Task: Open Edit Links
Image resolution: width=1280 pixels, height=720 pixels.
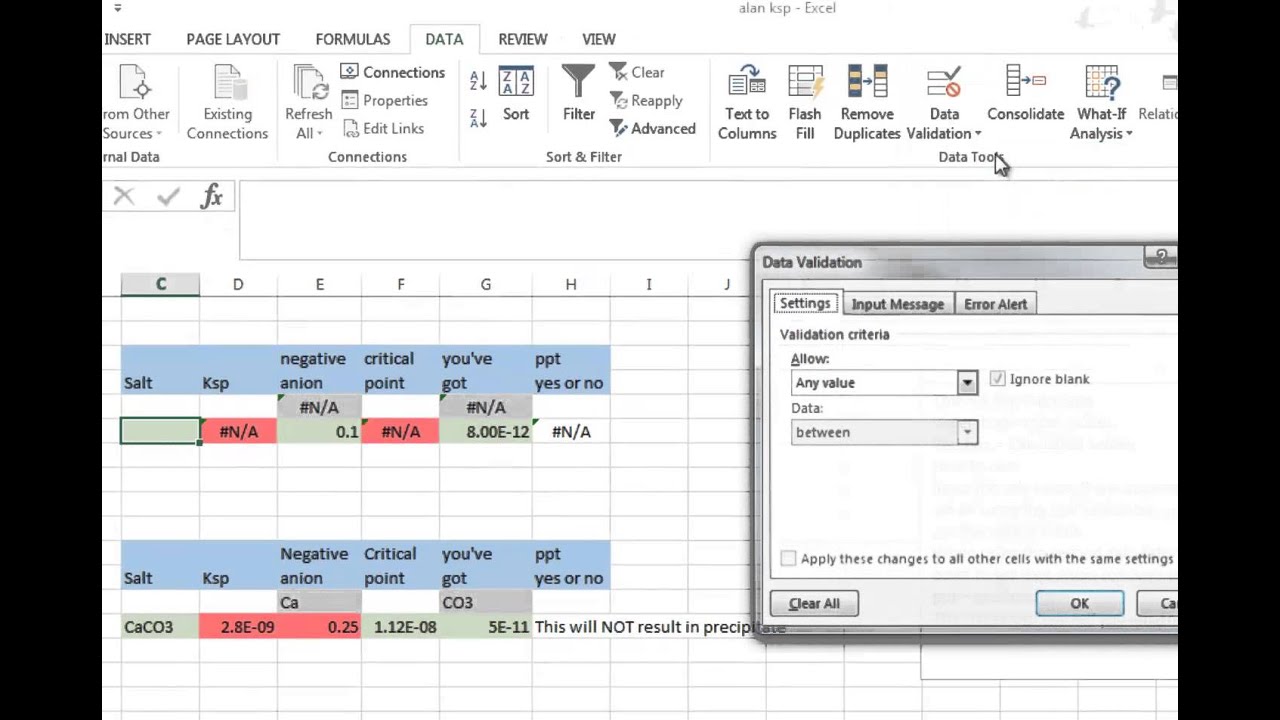Action: [383, 128]
